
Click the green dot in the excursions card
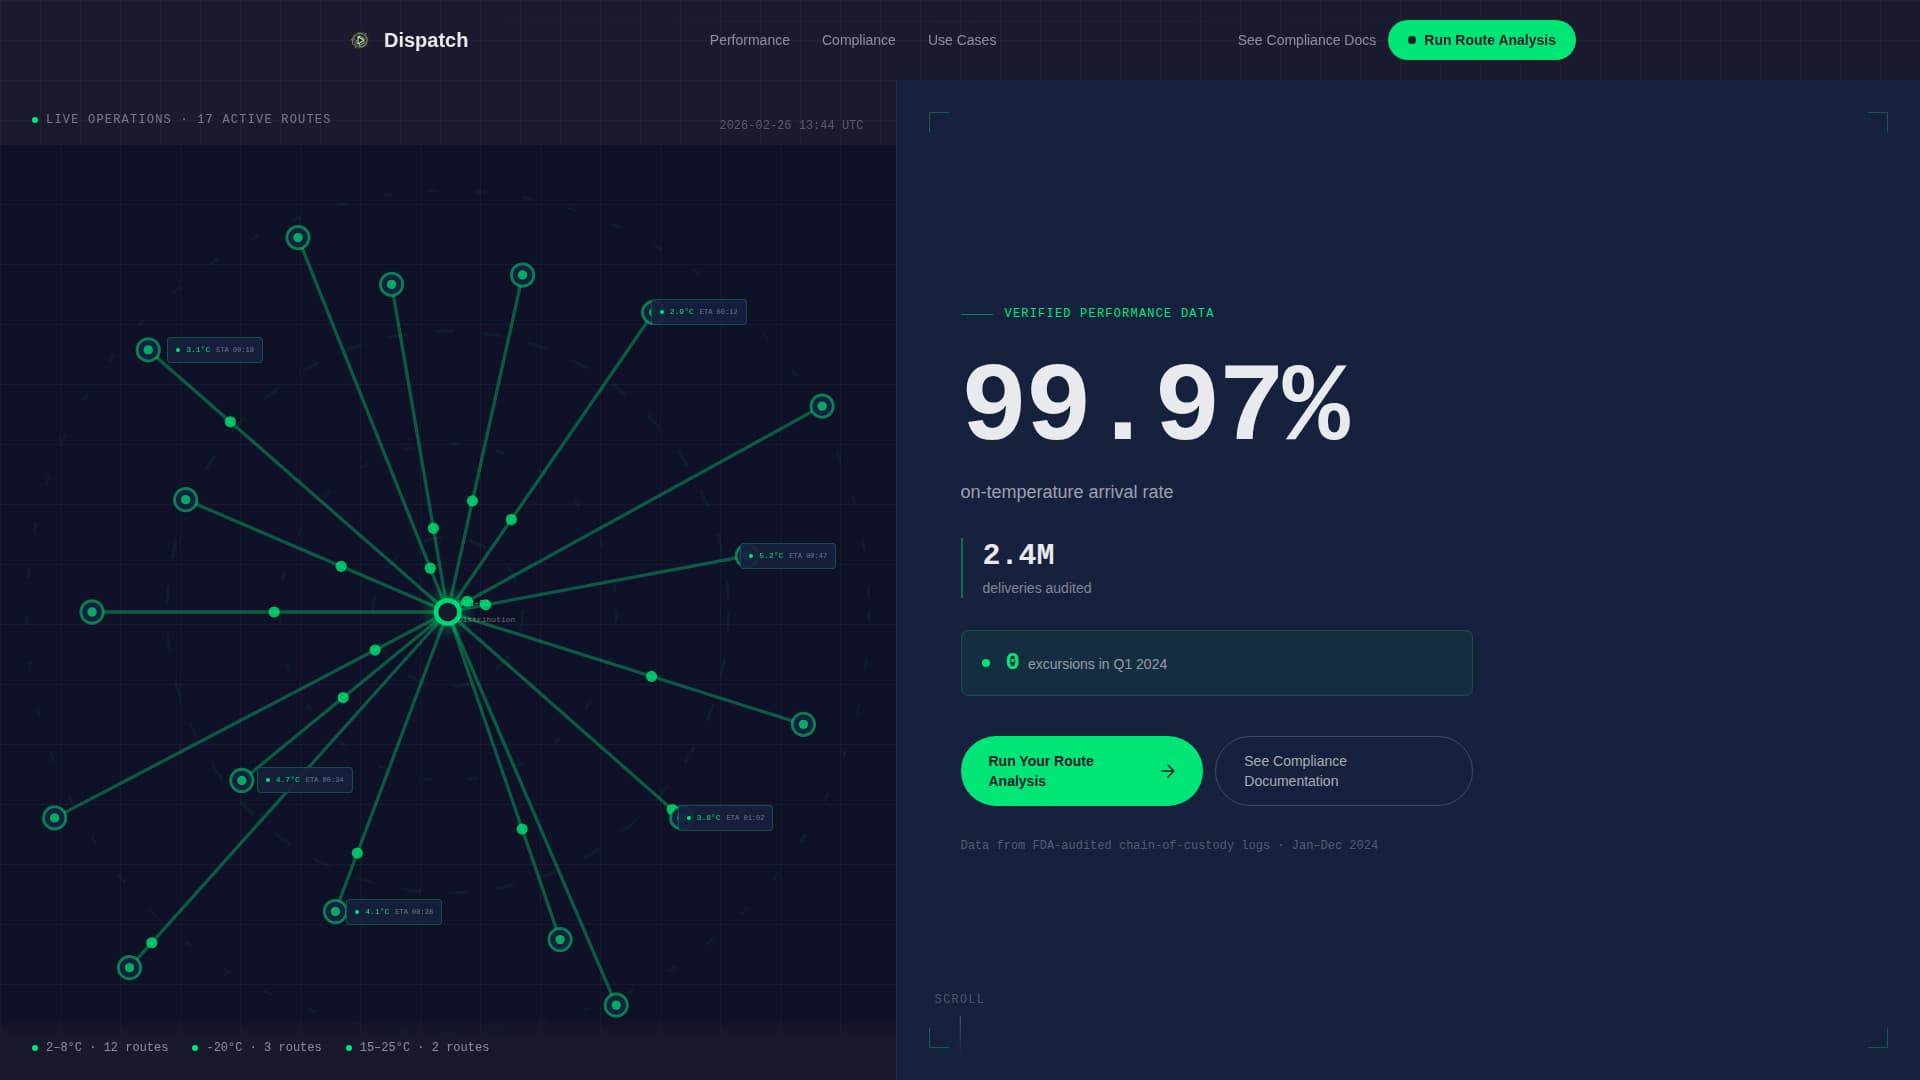(x=986, y=663)
